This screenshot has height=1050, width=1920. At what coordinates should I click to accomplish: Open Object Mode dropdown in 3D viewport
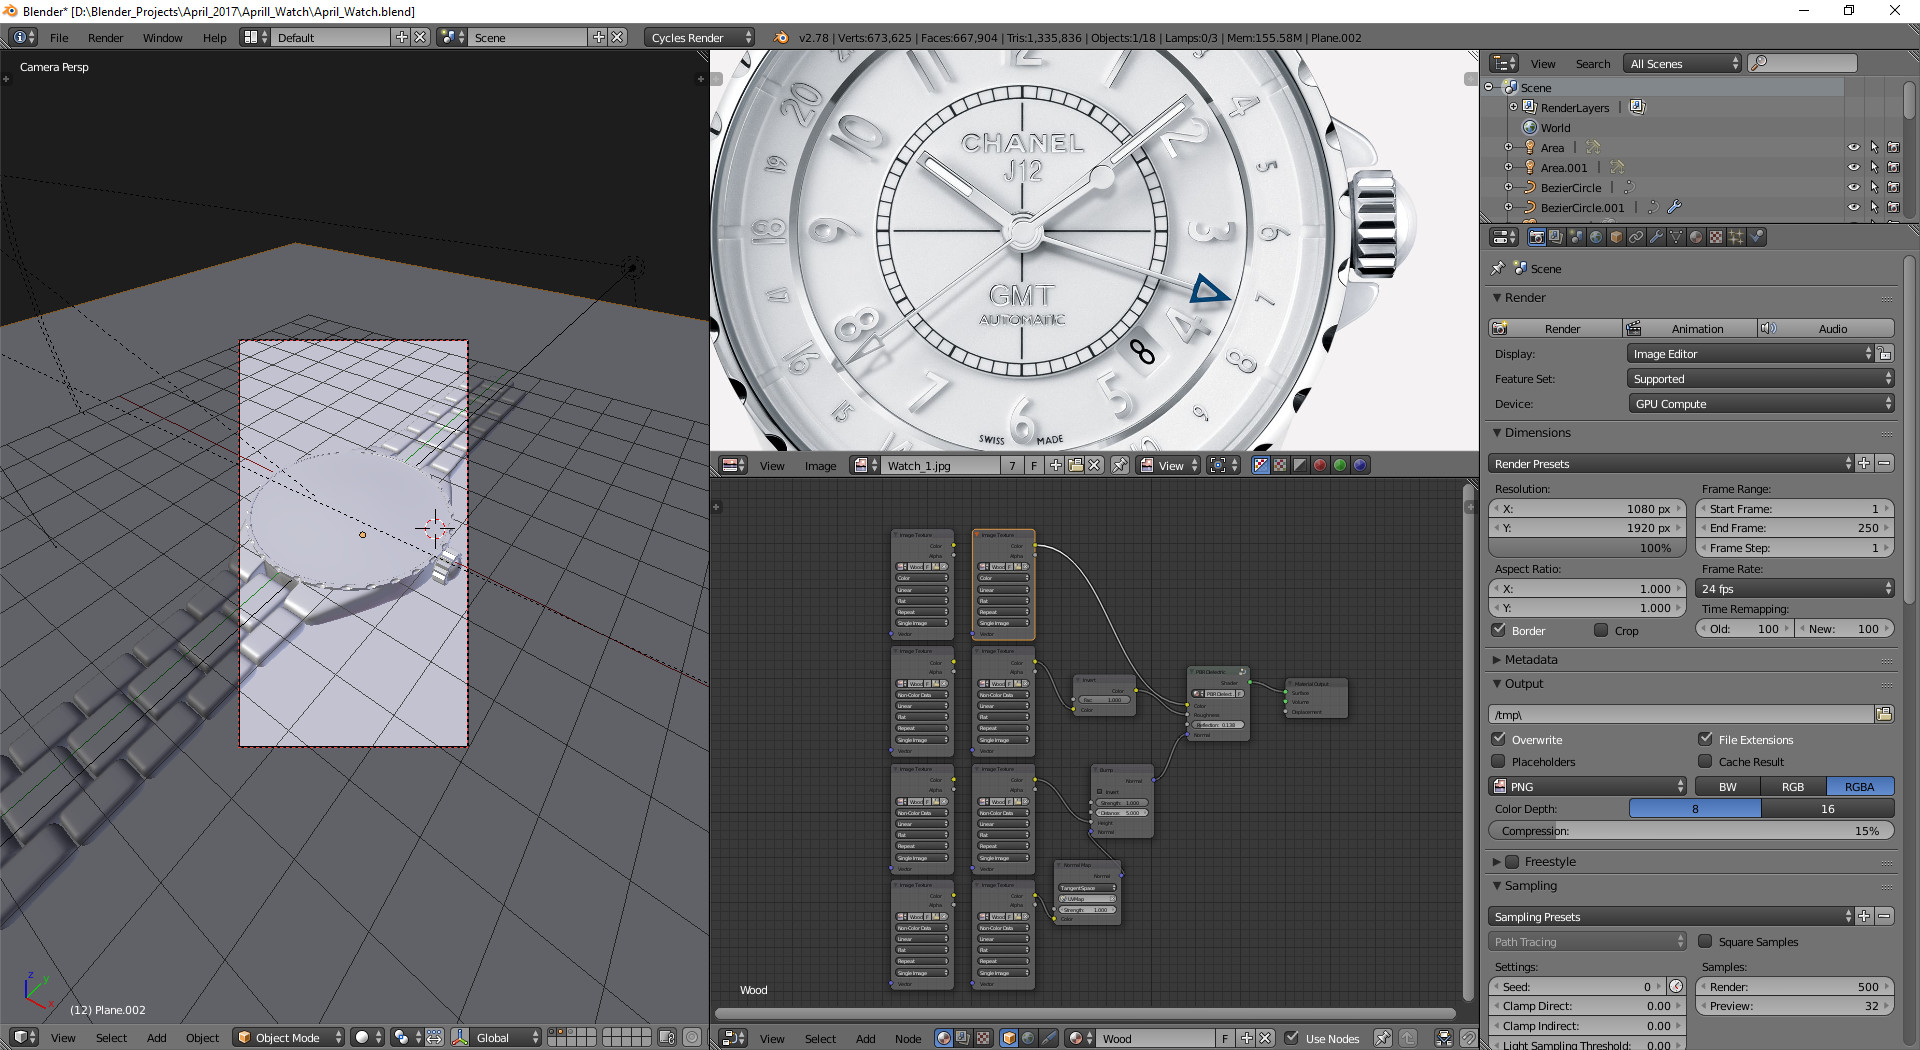tap(289, 1037)
